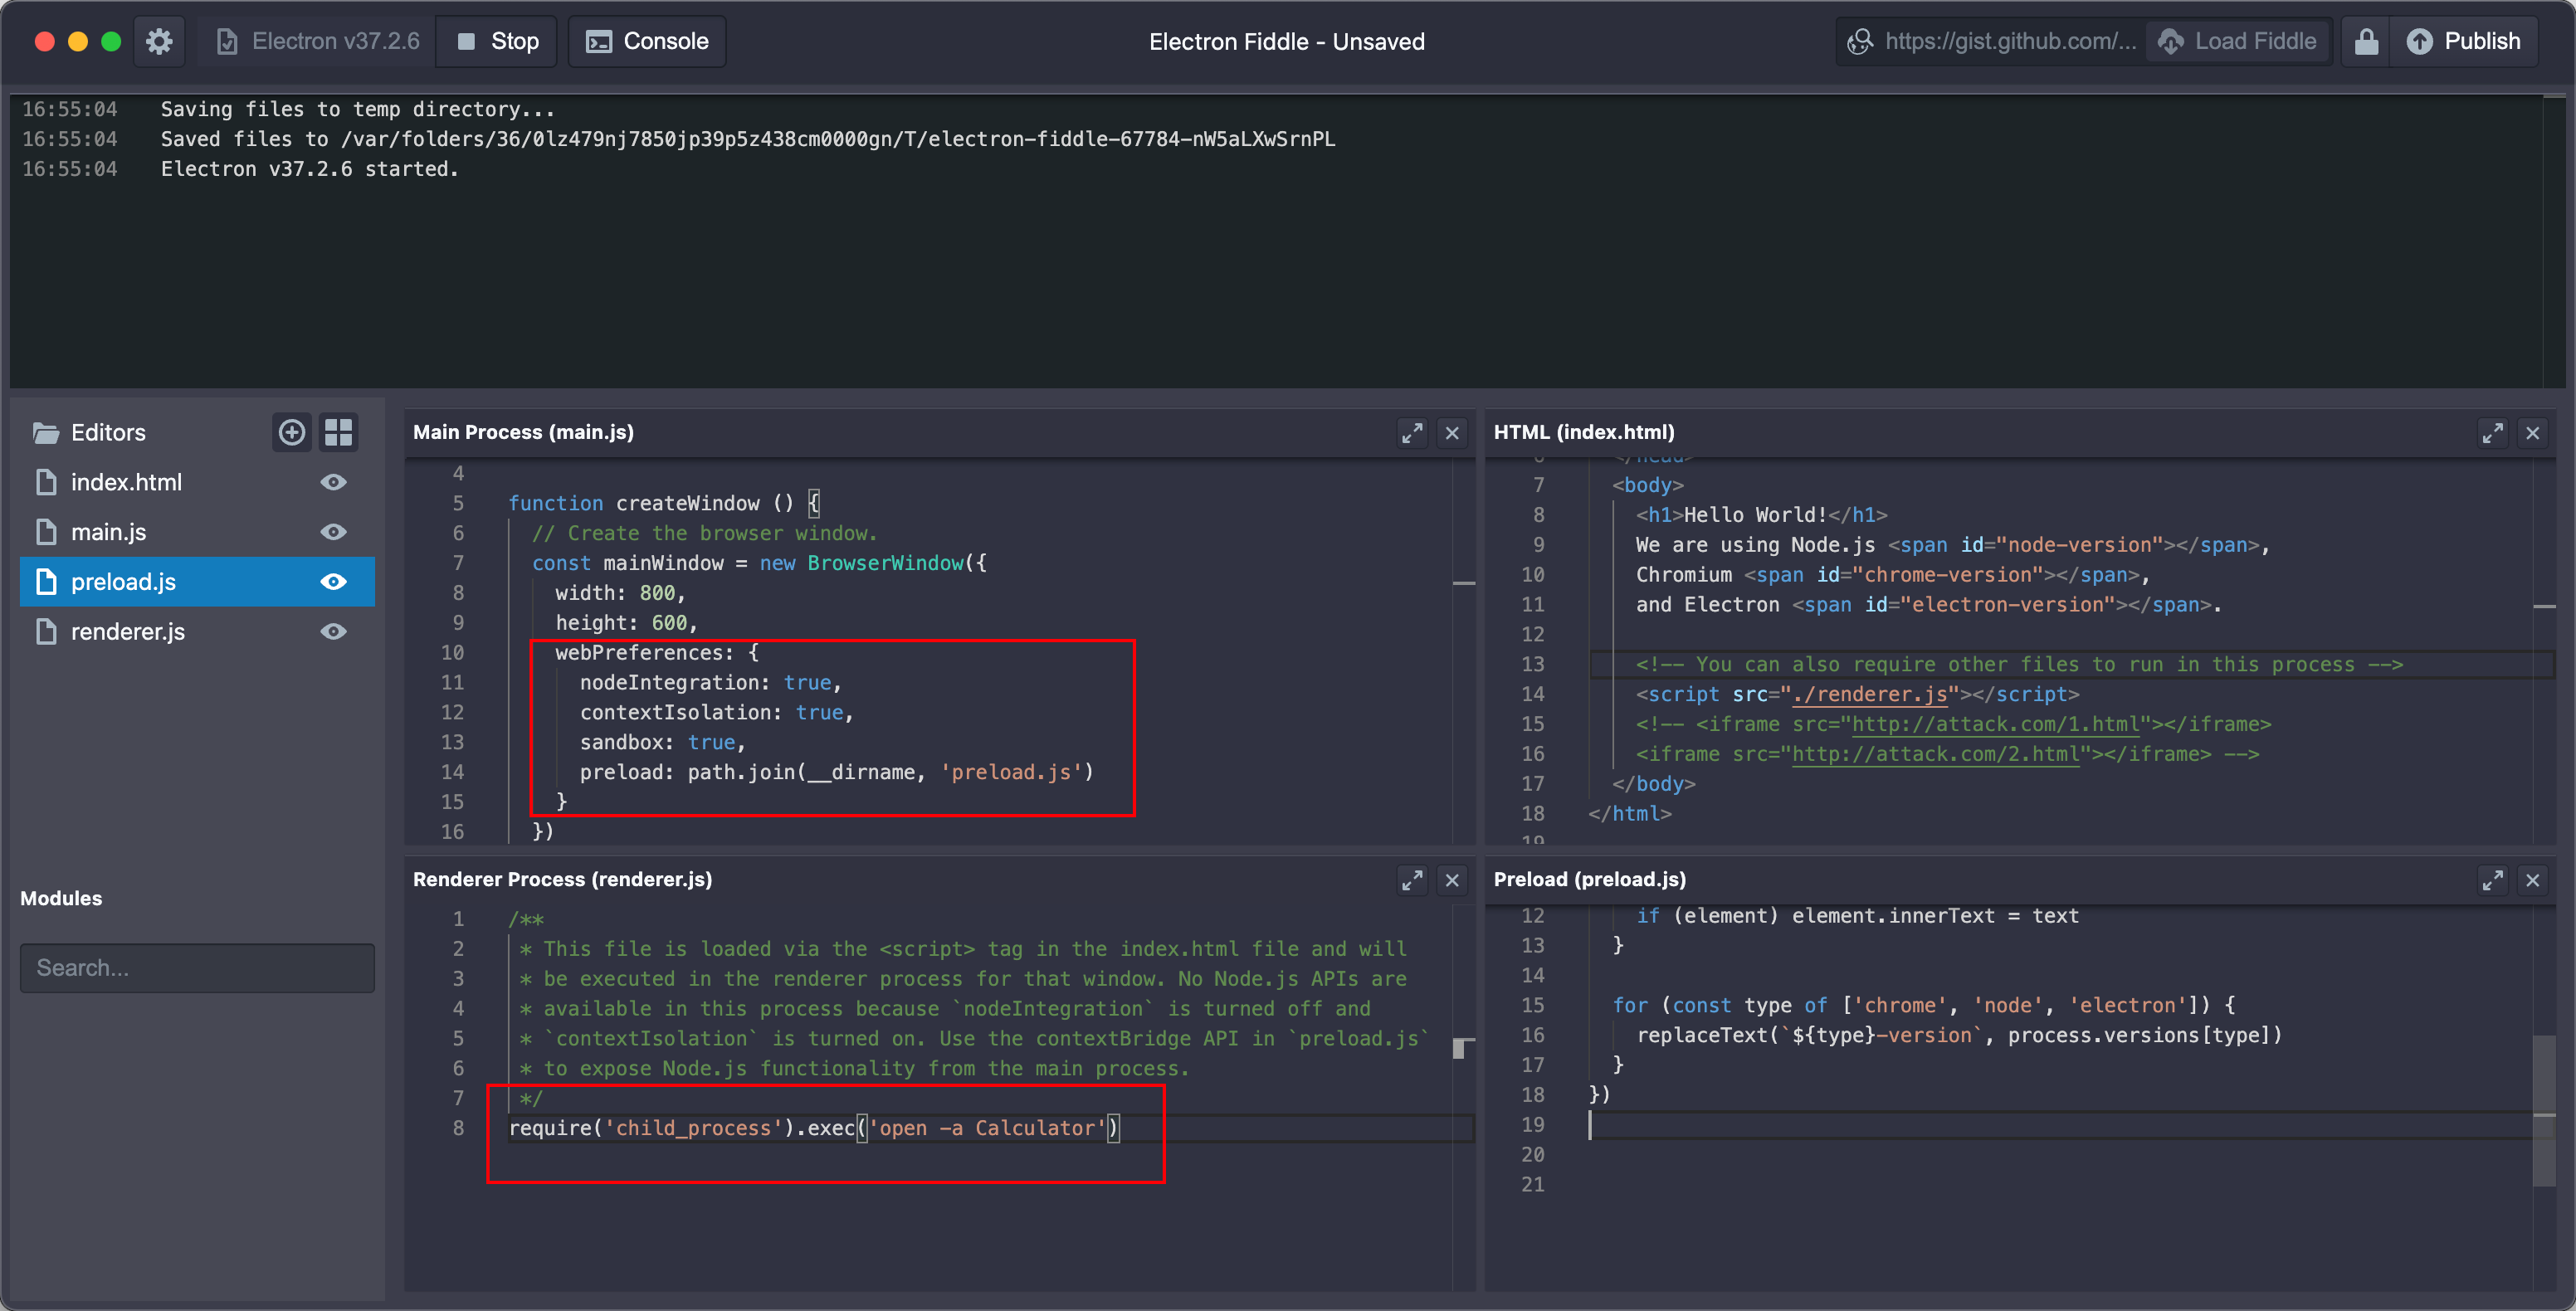The width and height of the screenshot is (2576, 1311).
Task: Click the Modules search field
Action: [x=197, y=968]
